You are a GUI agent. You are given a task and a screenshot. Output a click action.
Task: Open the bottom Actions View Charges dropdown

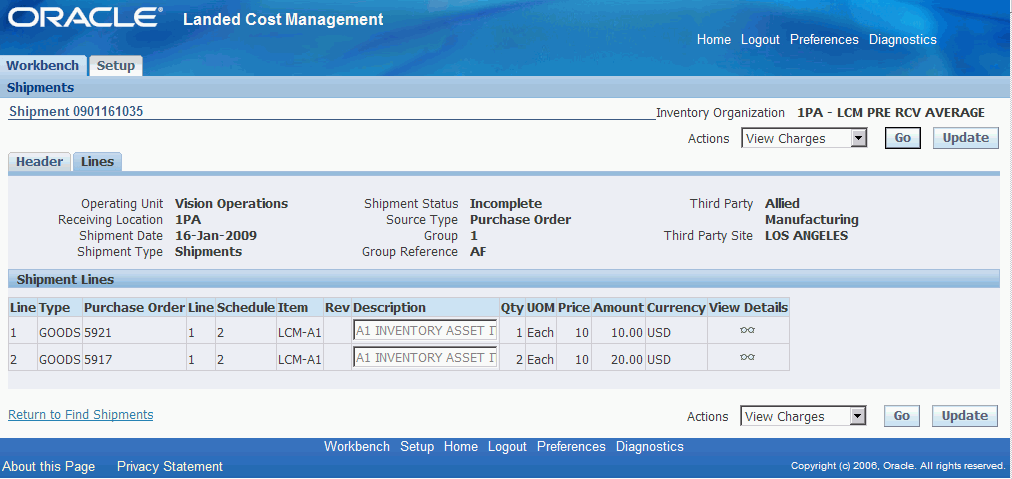(804, 416)
